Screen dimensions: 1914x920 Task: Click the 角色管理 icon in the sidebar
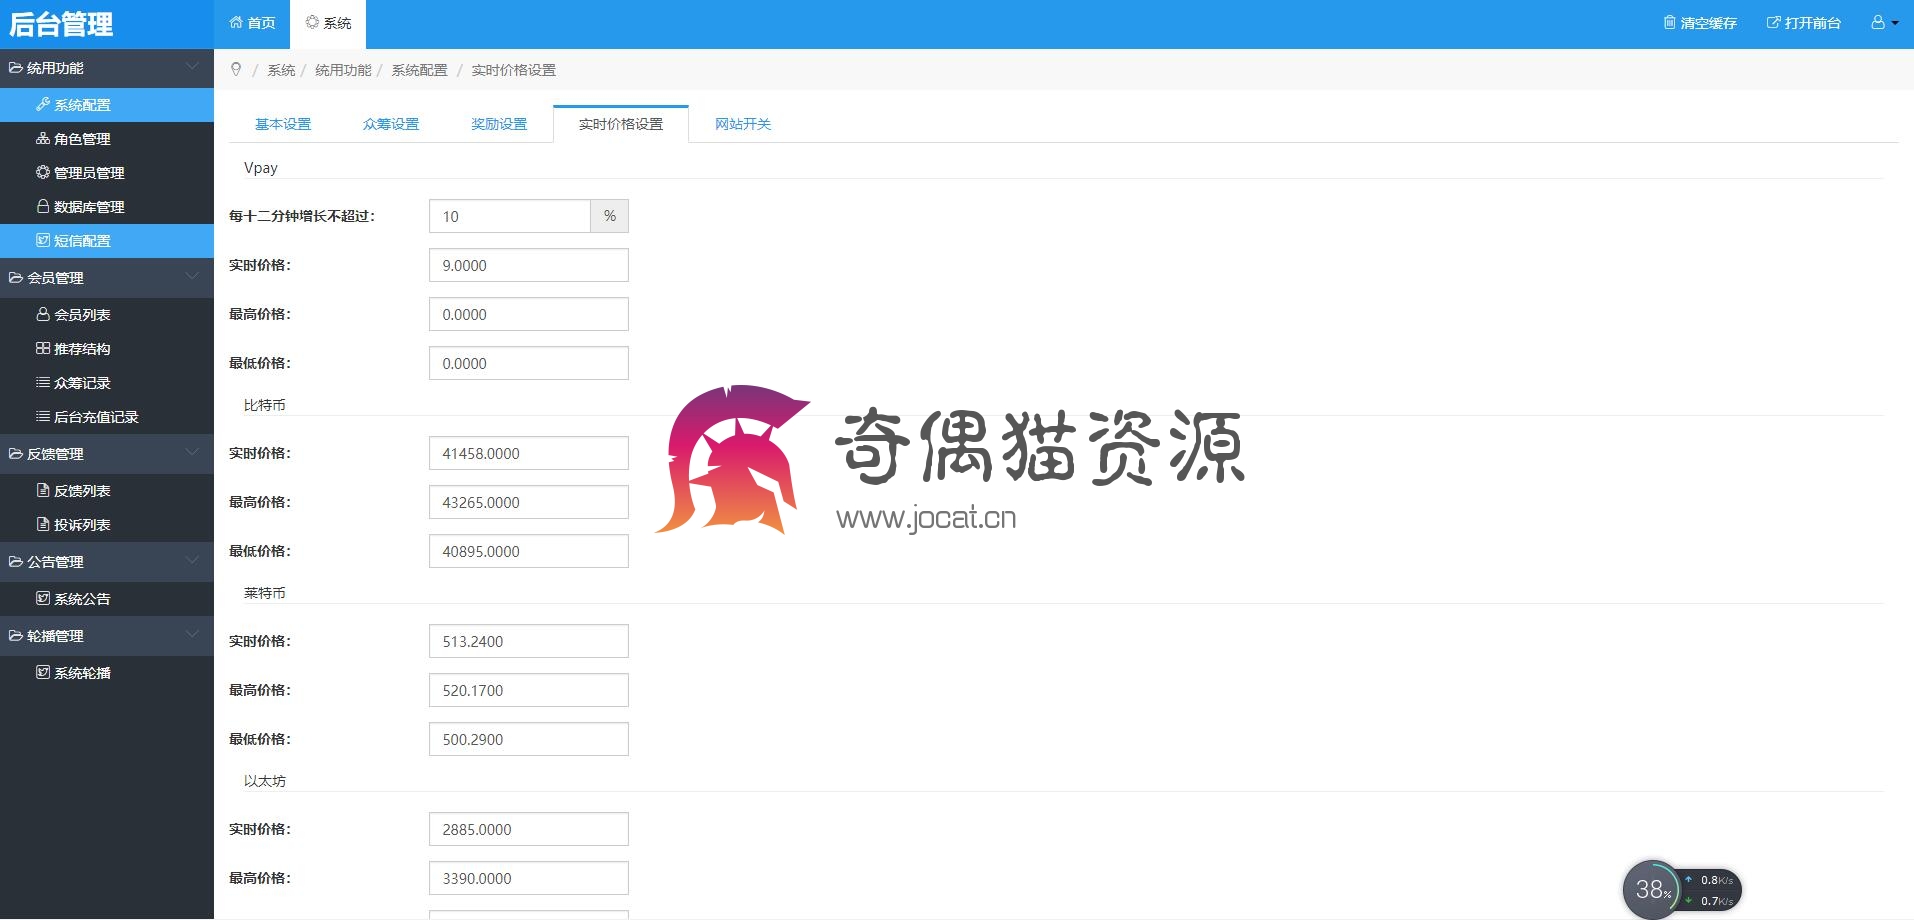[x=43, y=138]
